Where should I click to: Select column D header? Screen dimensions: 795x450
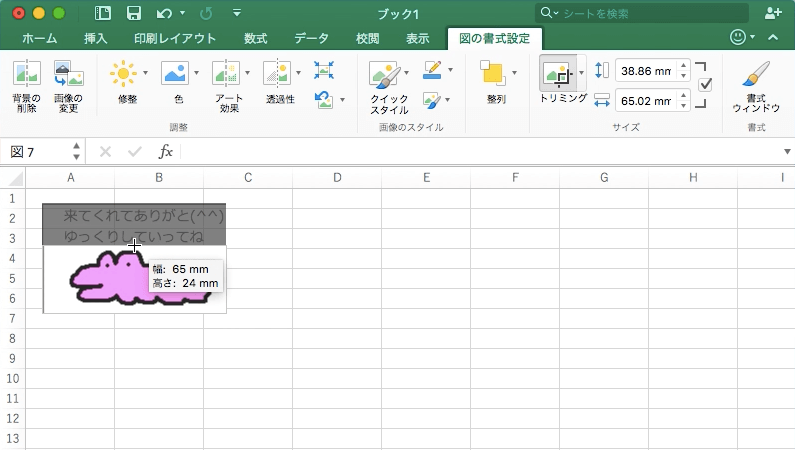pos(337,178)
